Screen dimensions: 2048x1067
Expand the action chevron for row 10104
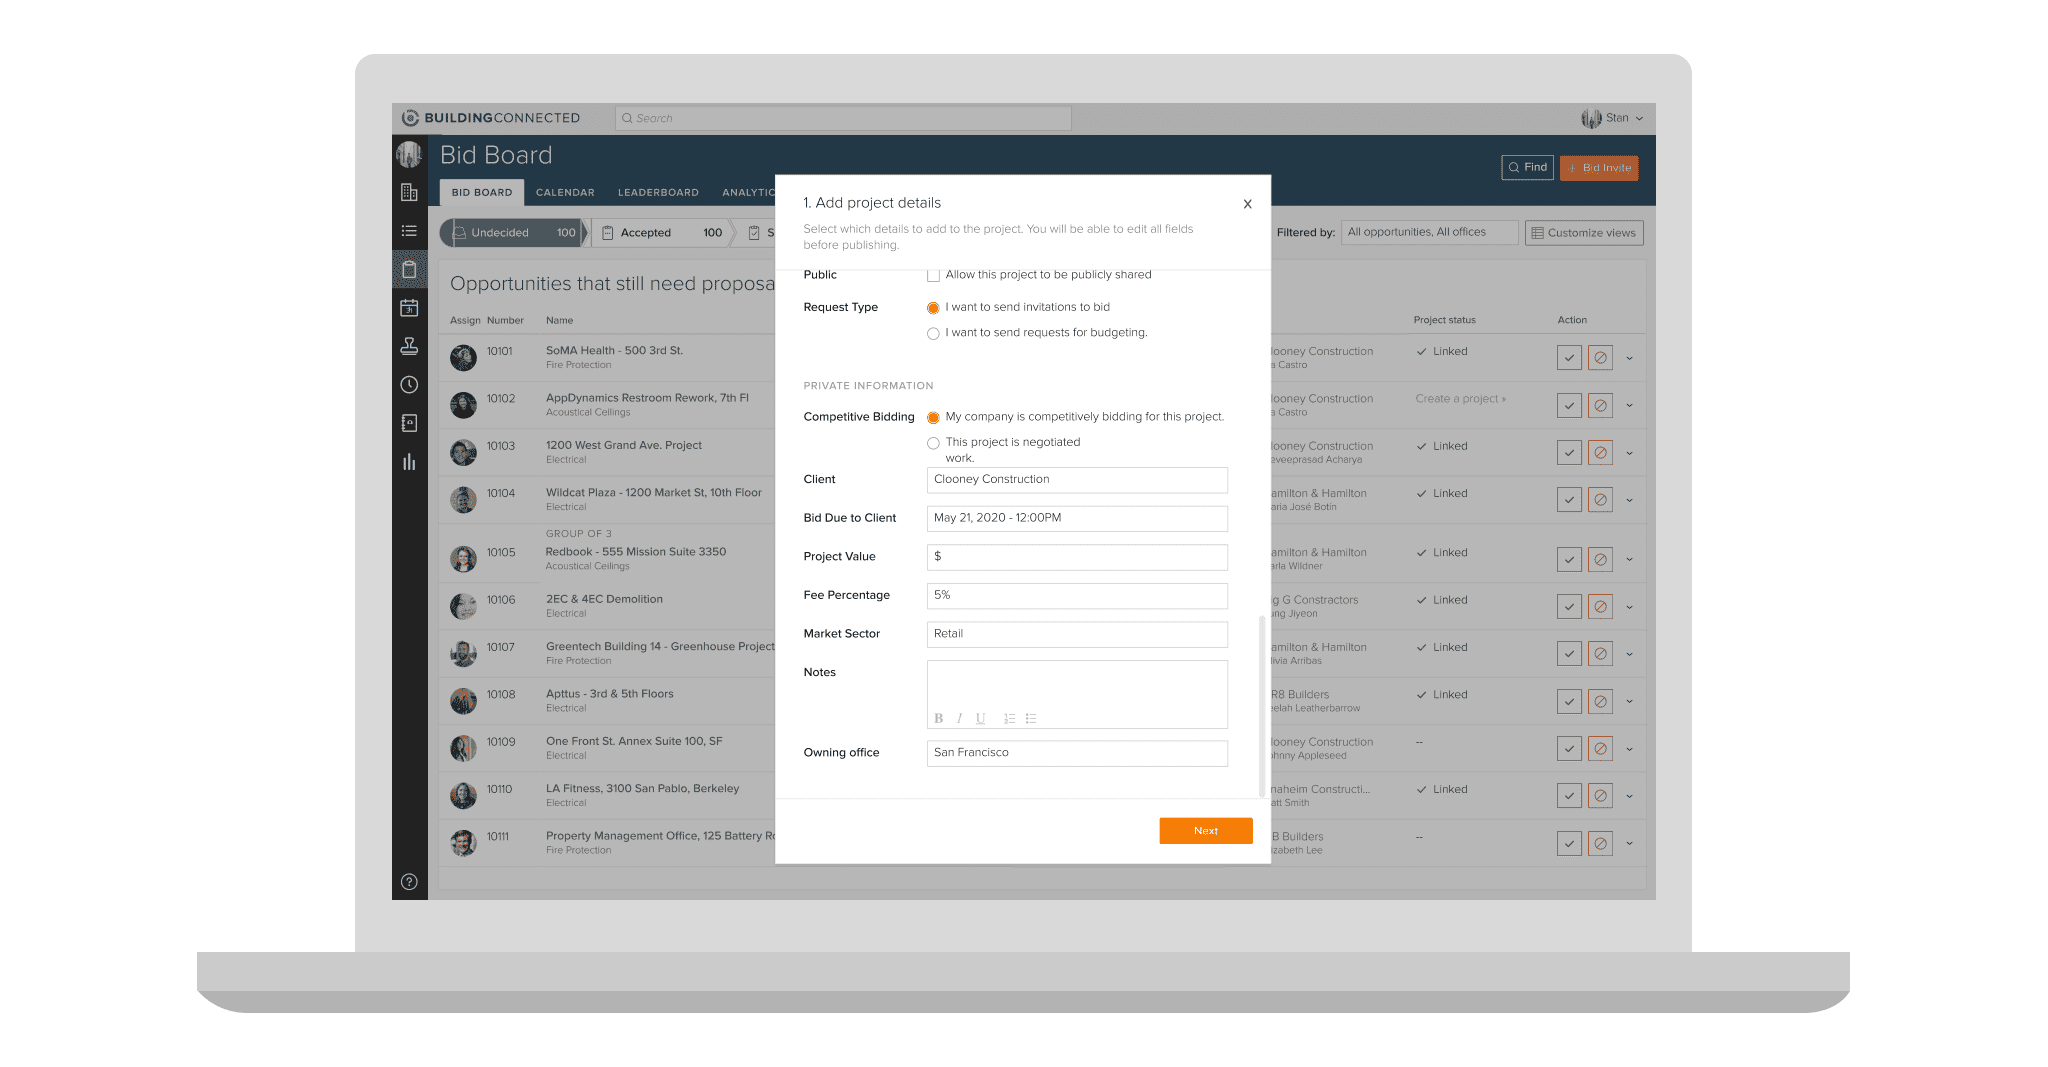click(1629, 500)
